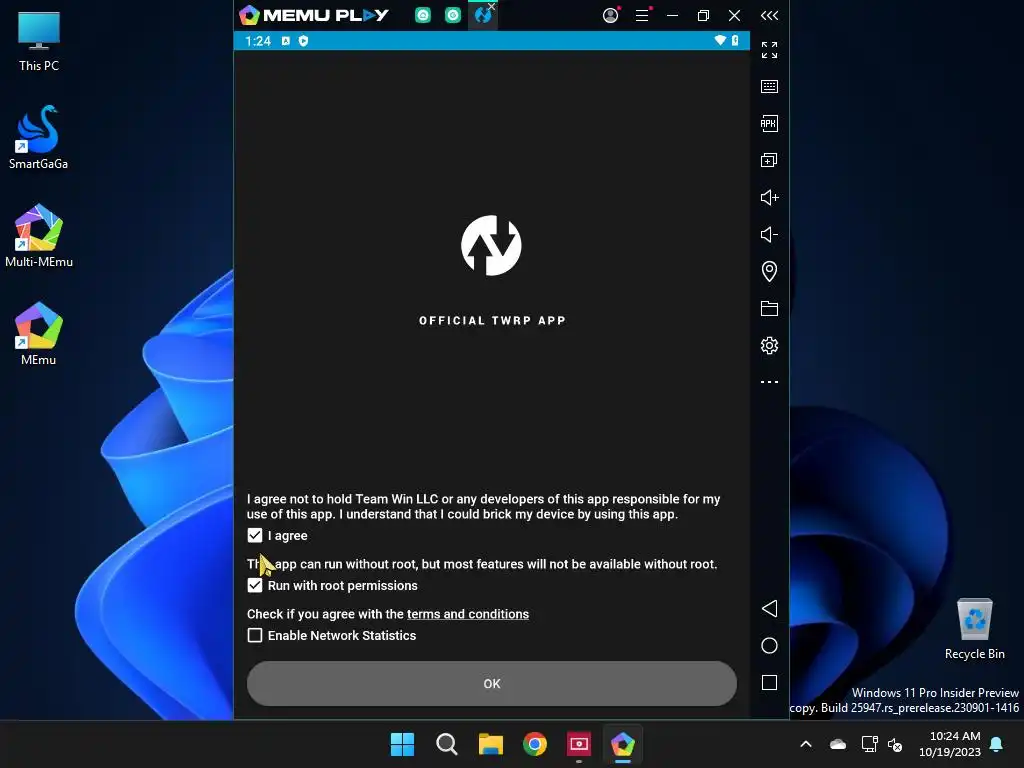Open the multi-window add icon in sidebar
This screenshot has width=1024, height=768.
pos(769,161)
